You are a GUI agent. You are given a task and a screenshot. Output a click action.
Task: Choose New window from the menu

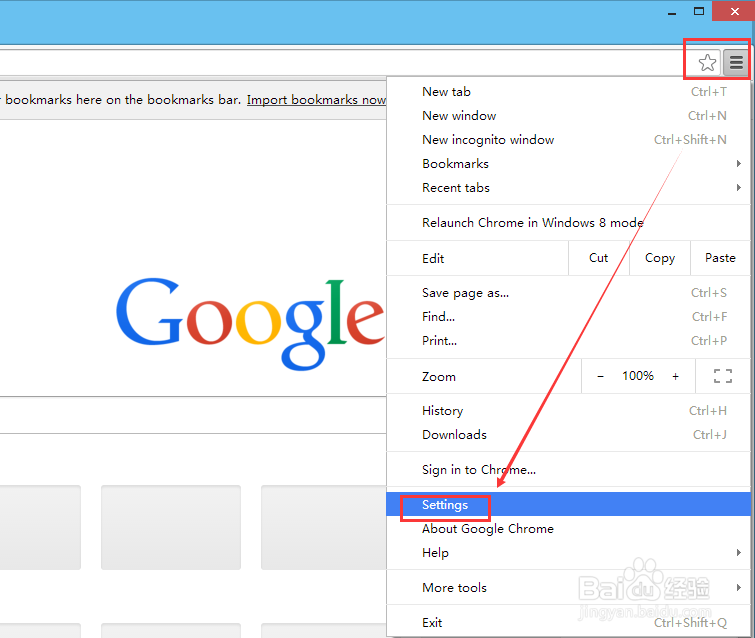coord(569,116)
